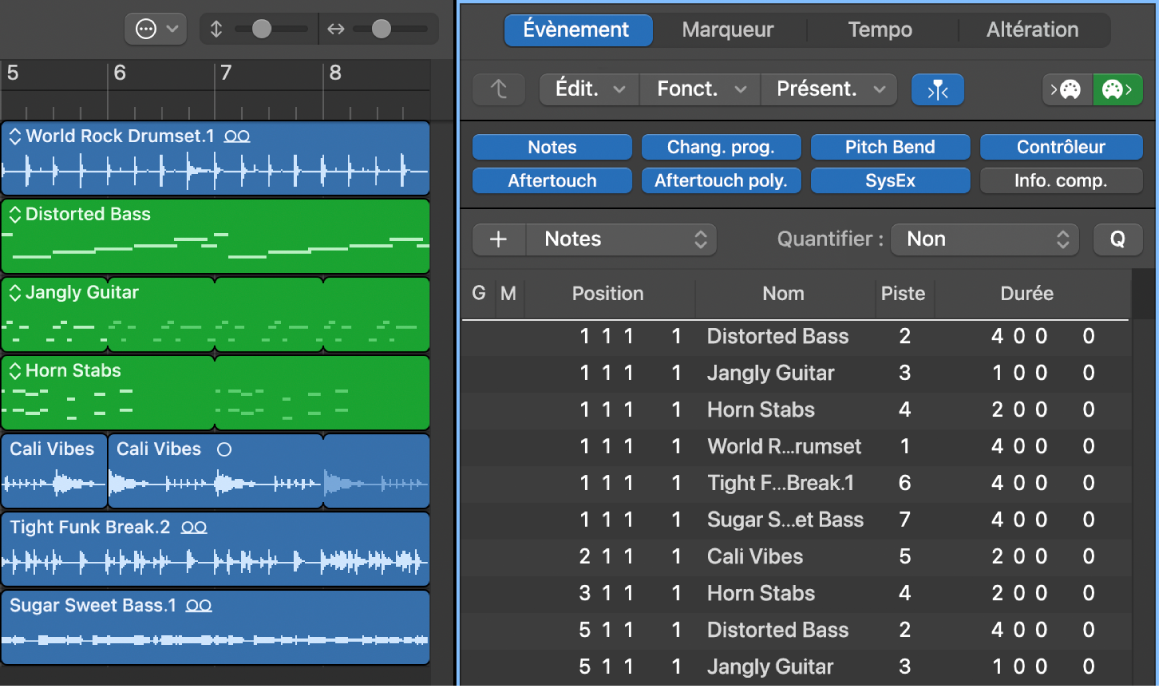Click the Position column header
The image size is (1160, 686).
(608, 293)
